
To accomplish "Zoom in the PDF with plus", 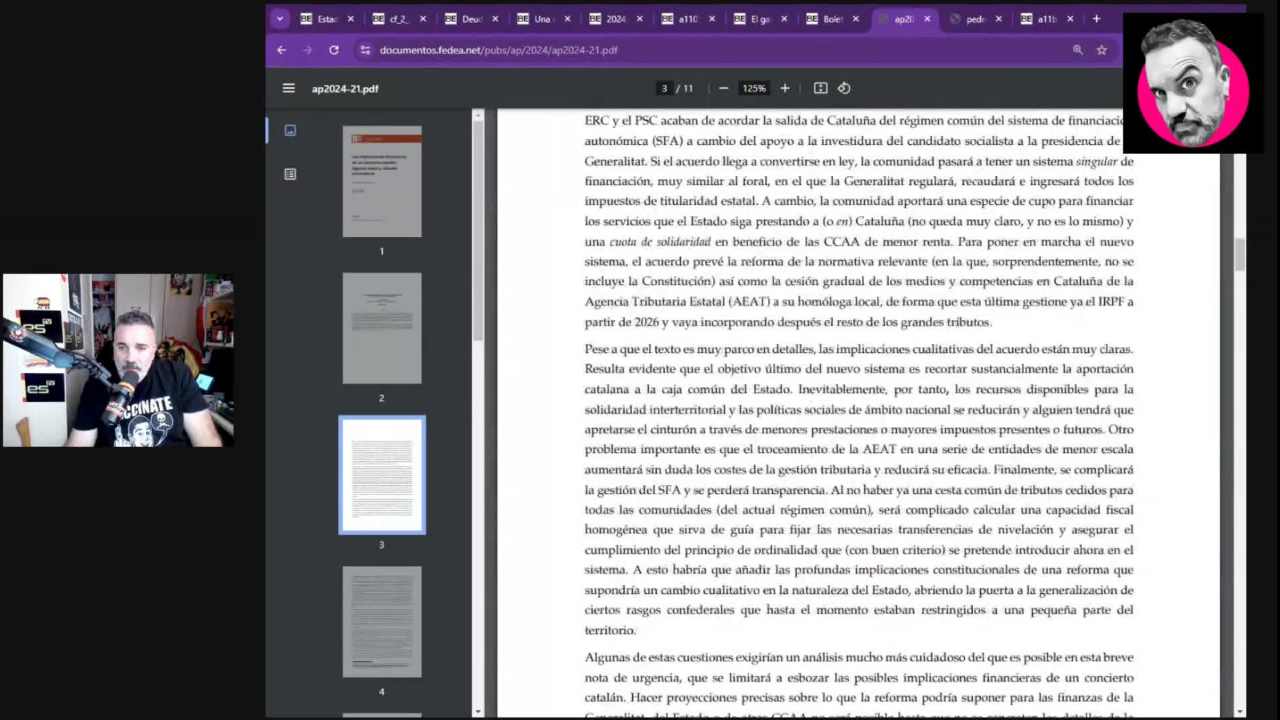I will click(785, 88).
